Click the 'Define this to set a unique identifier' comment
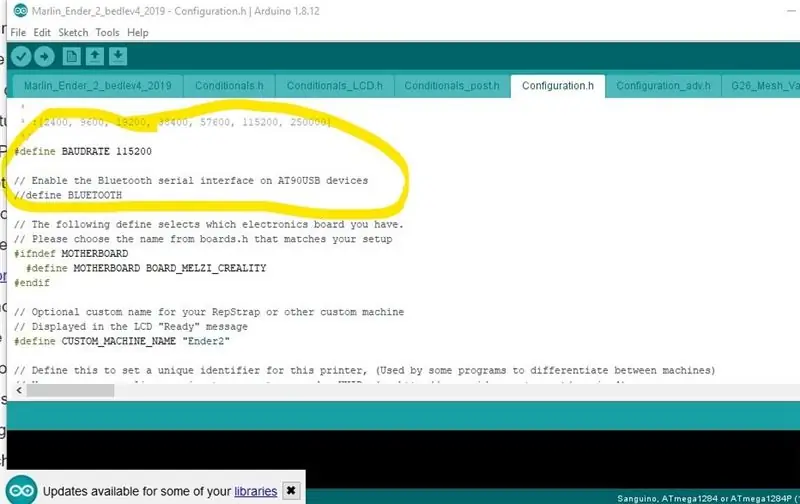Viewport: 800px width, 504px height. click(x=364, y=370)
